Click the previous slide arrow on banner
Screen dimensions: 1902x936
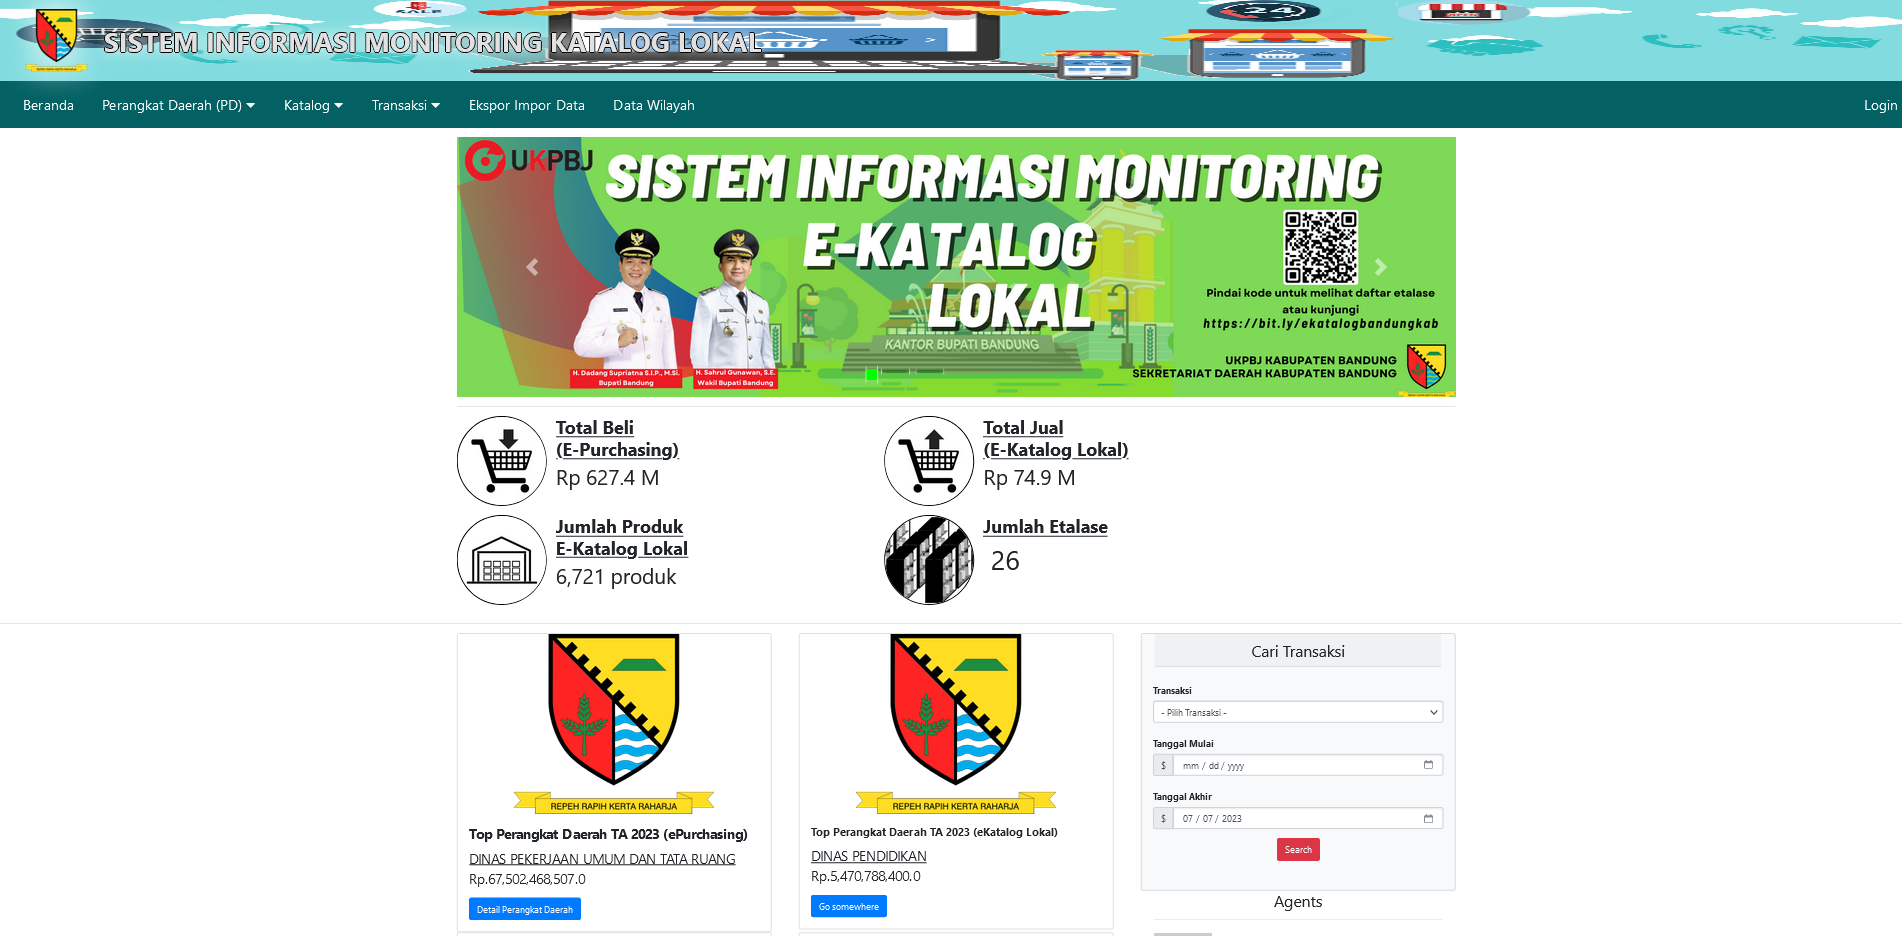pyautogui.click(x=532, y=267)
